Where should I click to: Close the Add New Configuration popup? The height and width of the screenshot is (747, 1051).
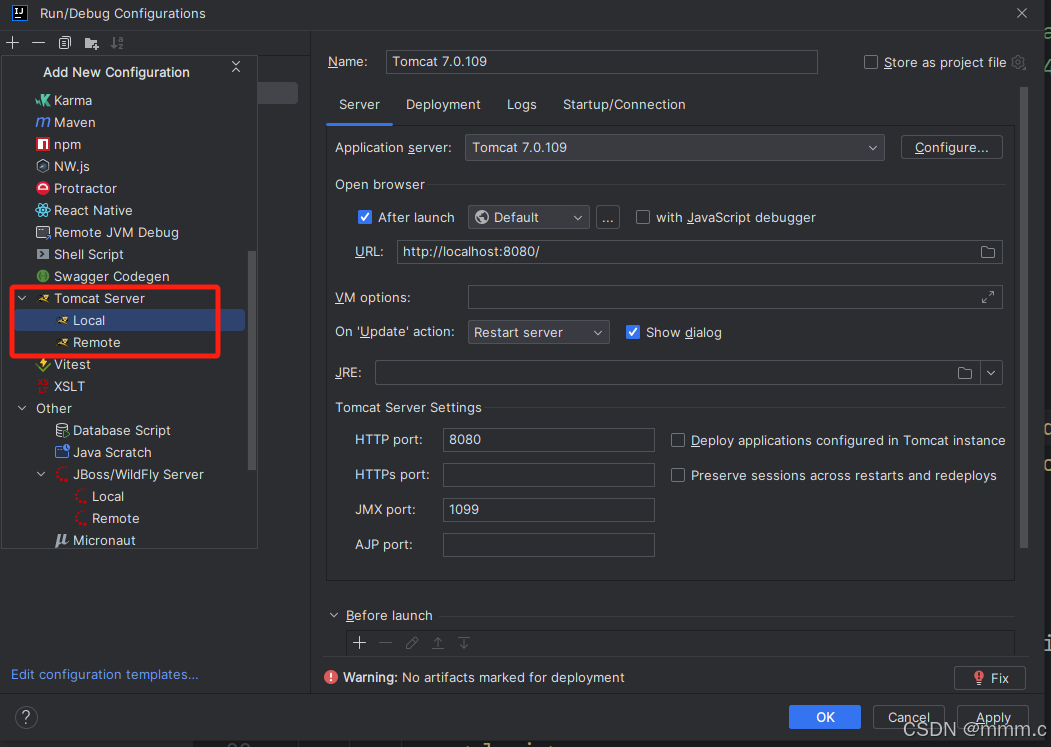click(236, 66)
